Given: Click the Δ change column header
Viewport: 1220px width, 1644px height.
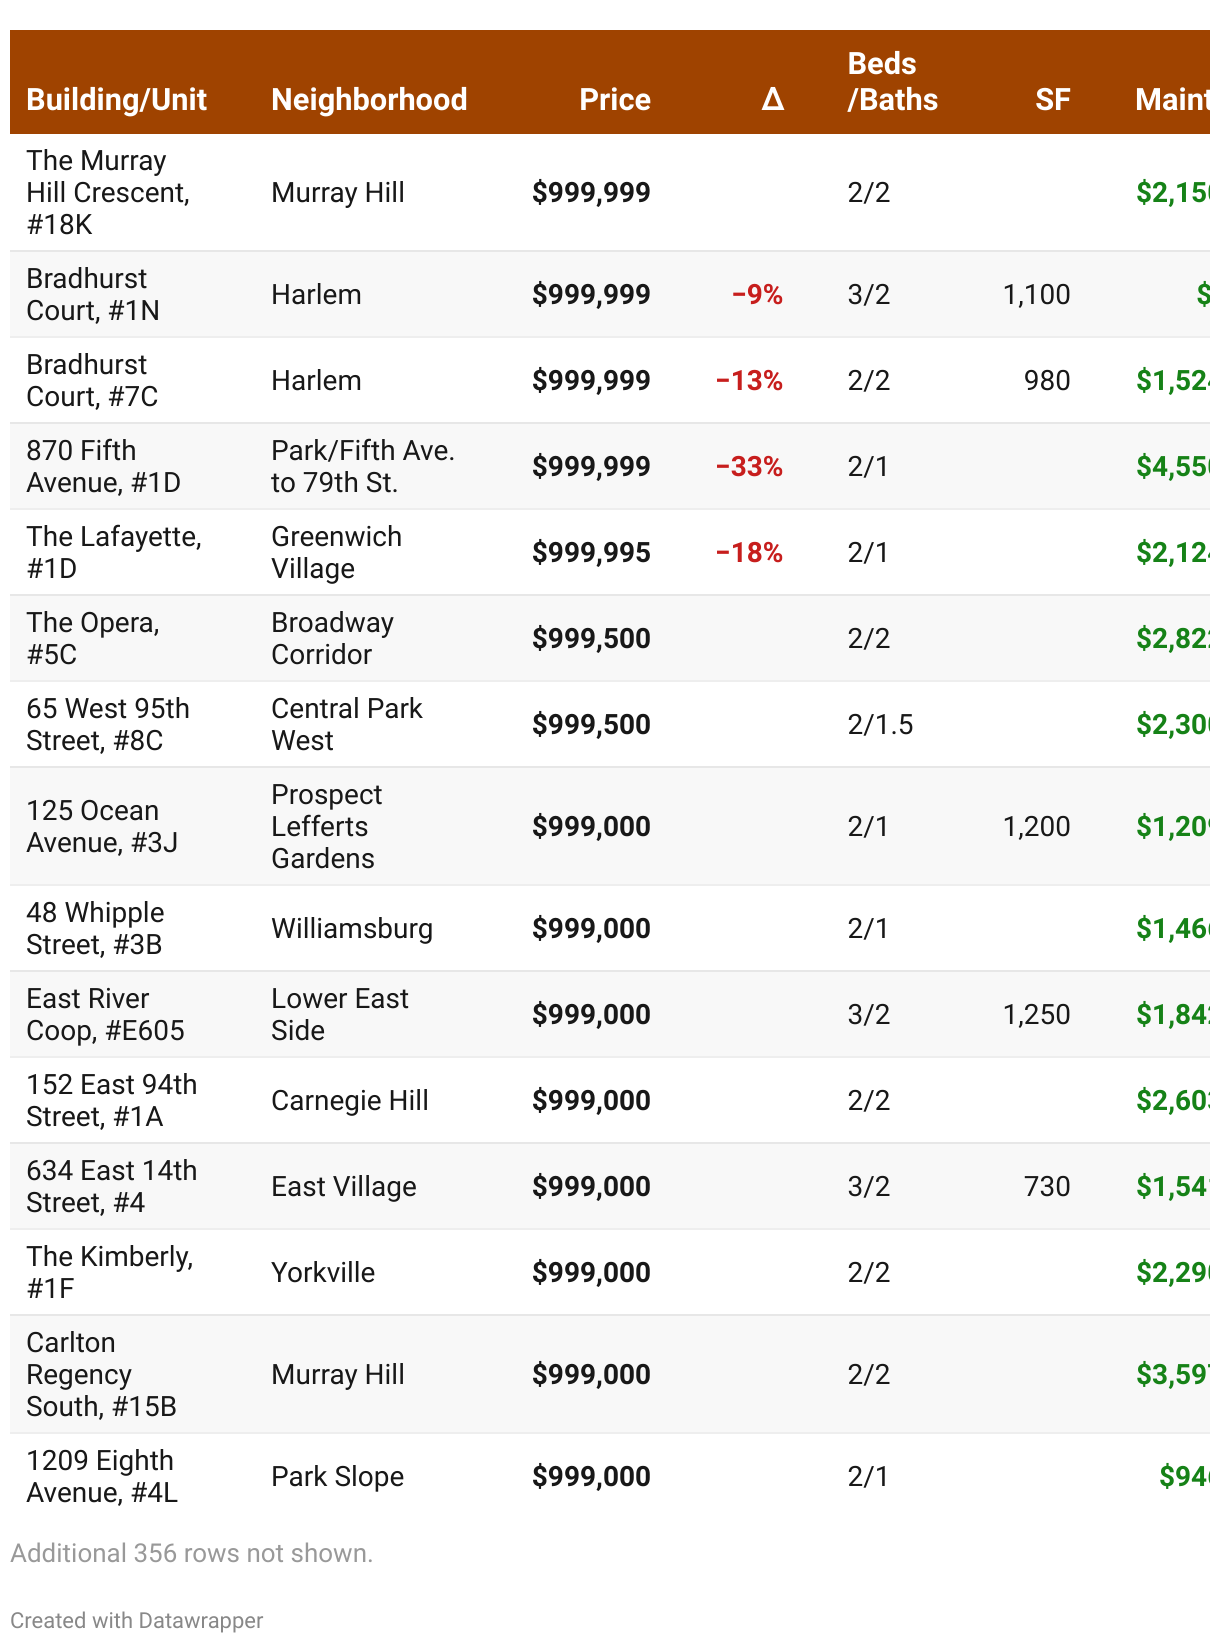Looking at the screenshot, I should tap(772, 99).
